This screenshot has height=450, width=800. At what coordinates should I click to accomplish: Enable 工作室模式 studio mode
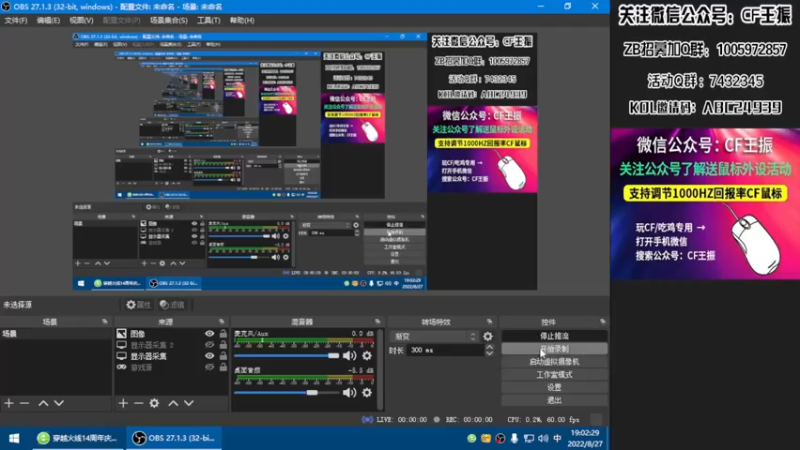point(554,374)
